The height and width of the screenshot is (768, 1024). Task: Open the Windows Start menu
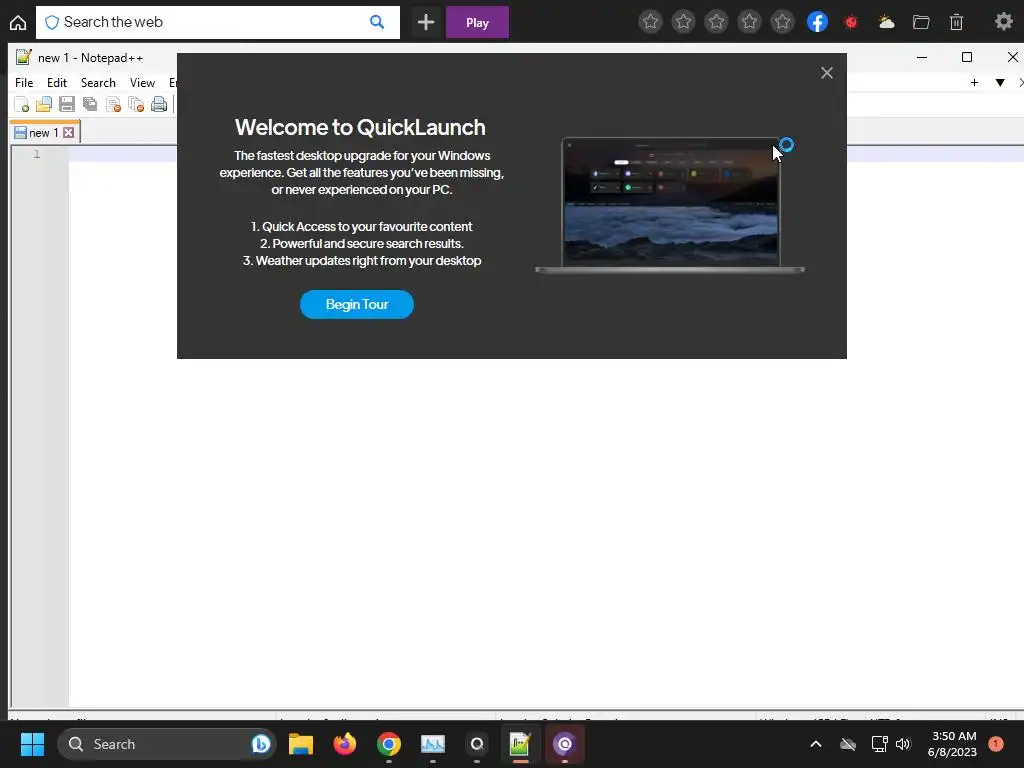[x=32, y=744]
